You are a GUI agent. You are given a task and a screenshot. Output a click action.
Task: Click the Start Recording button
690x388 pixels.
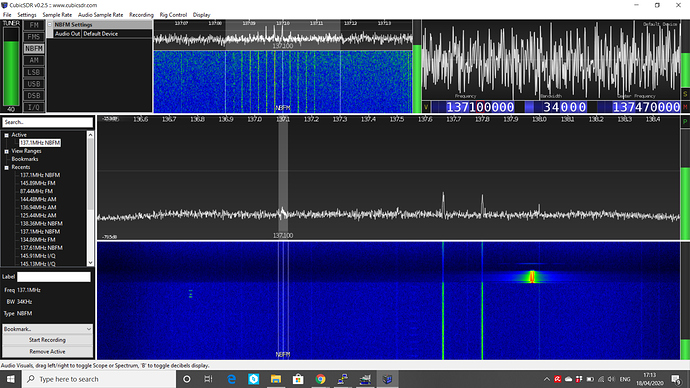[x=48, y=340]
